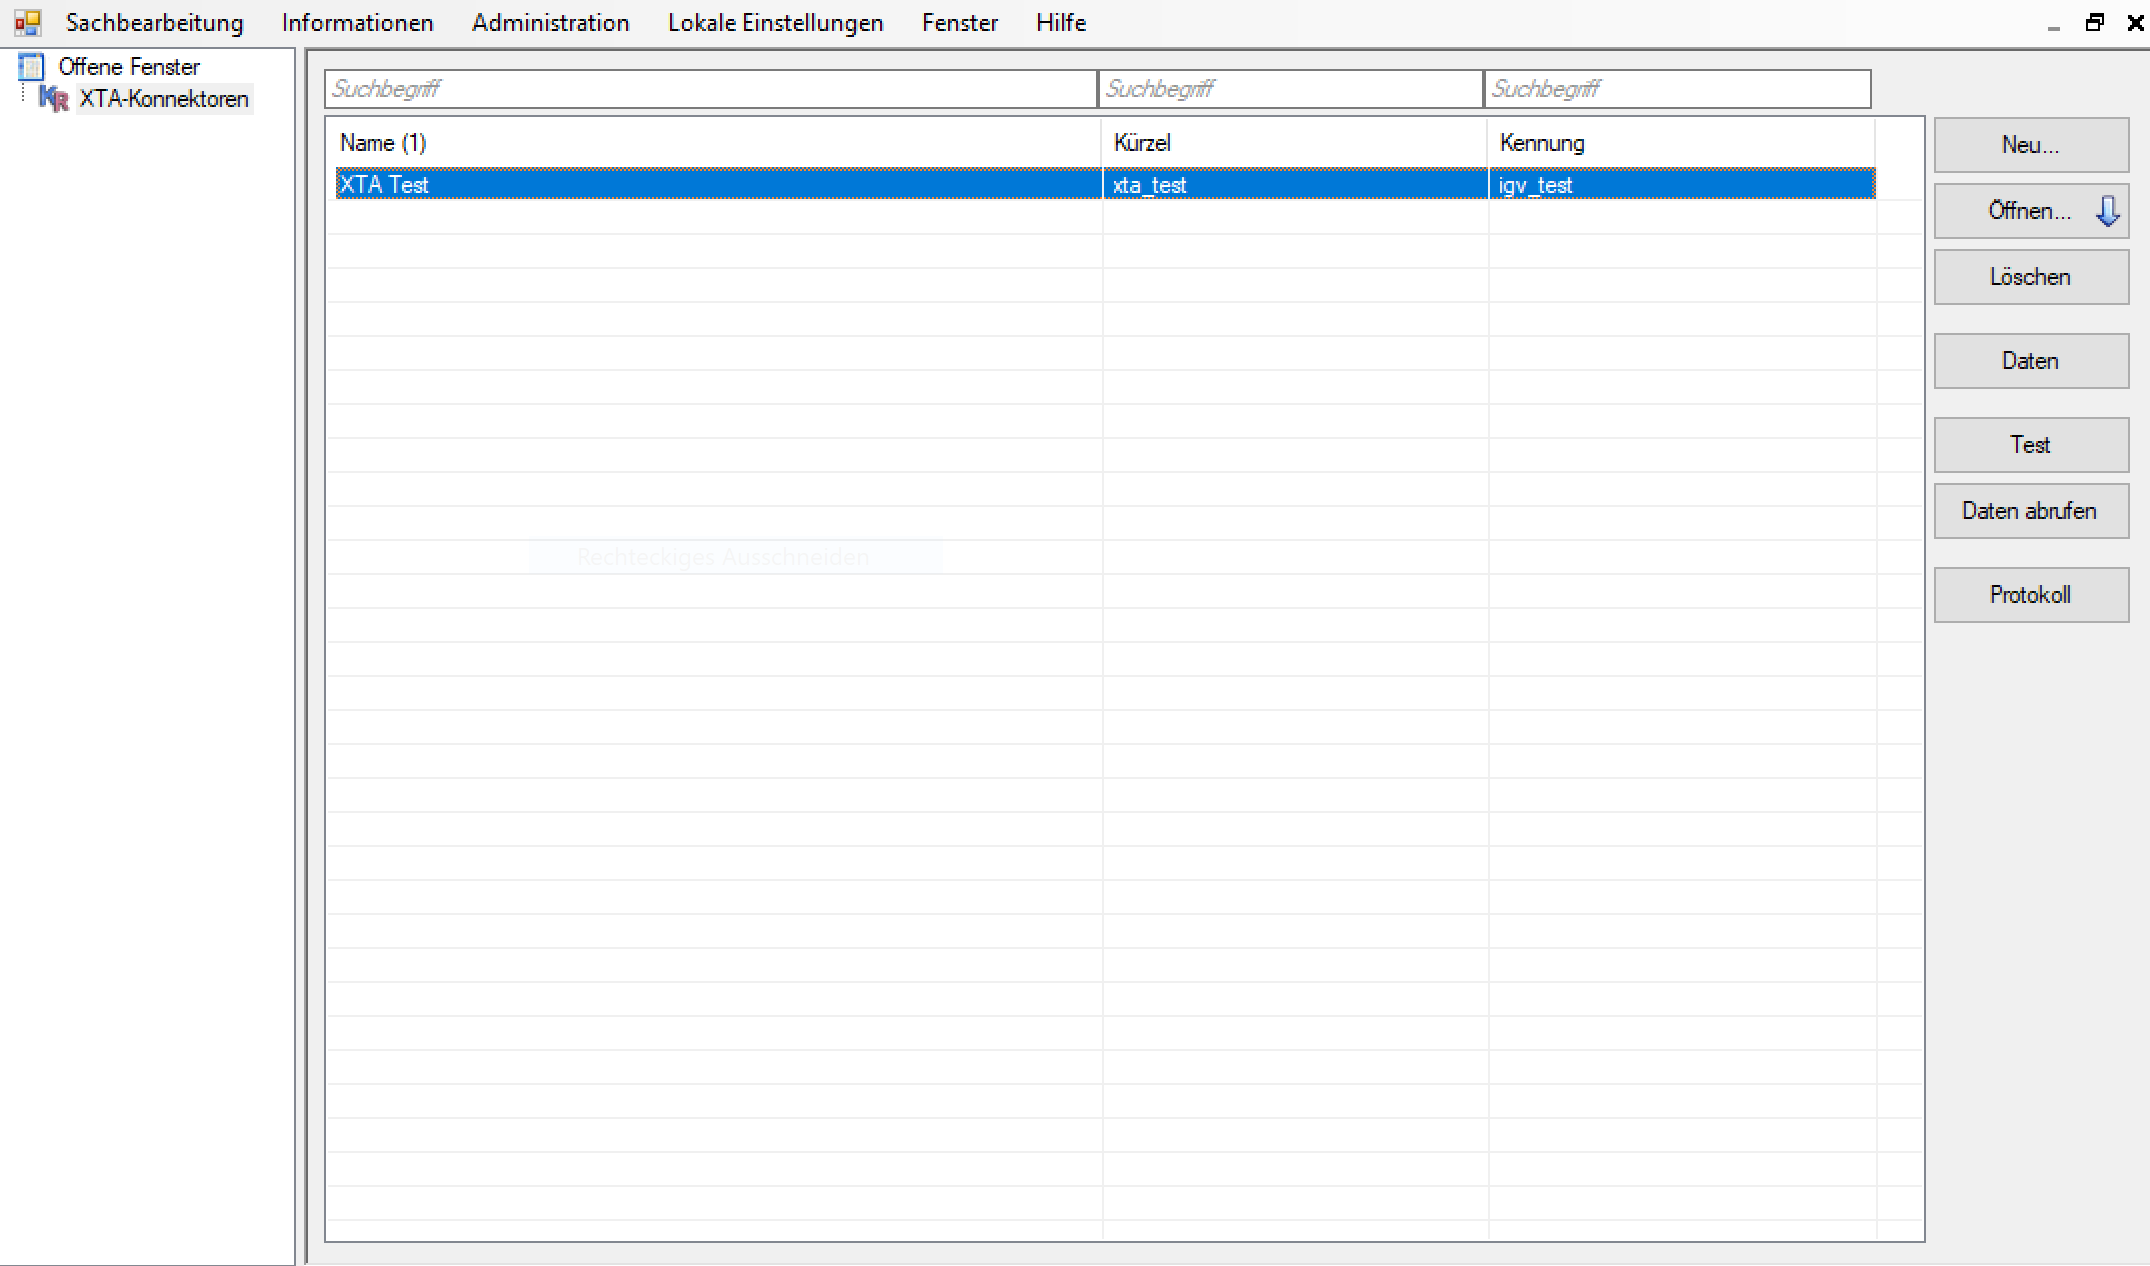
Task: Open the Administration menu
Action: pos(550,22)
